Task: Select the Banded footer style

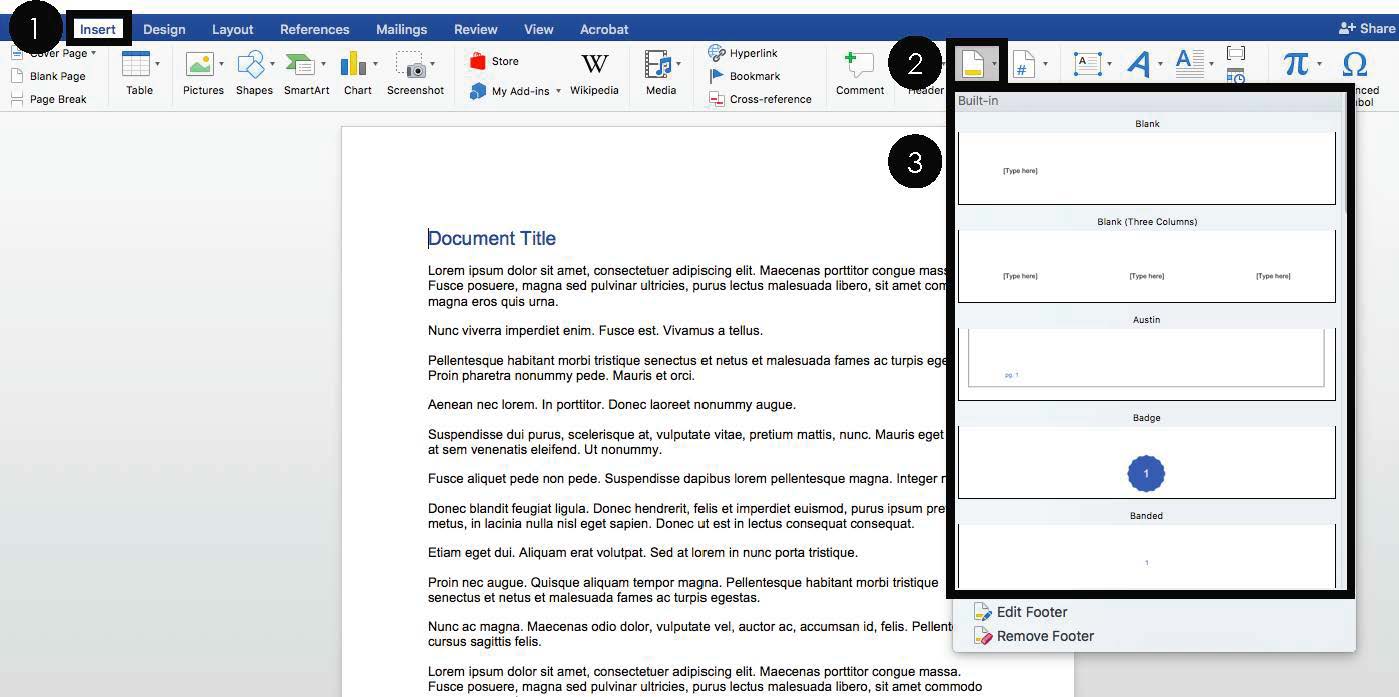Action: 1147,556
